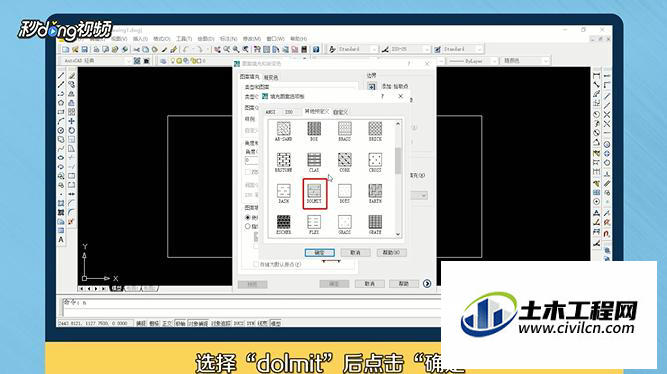
Task: Toggle 正交 ortho mode in status bar
Action: coord(167,324)
